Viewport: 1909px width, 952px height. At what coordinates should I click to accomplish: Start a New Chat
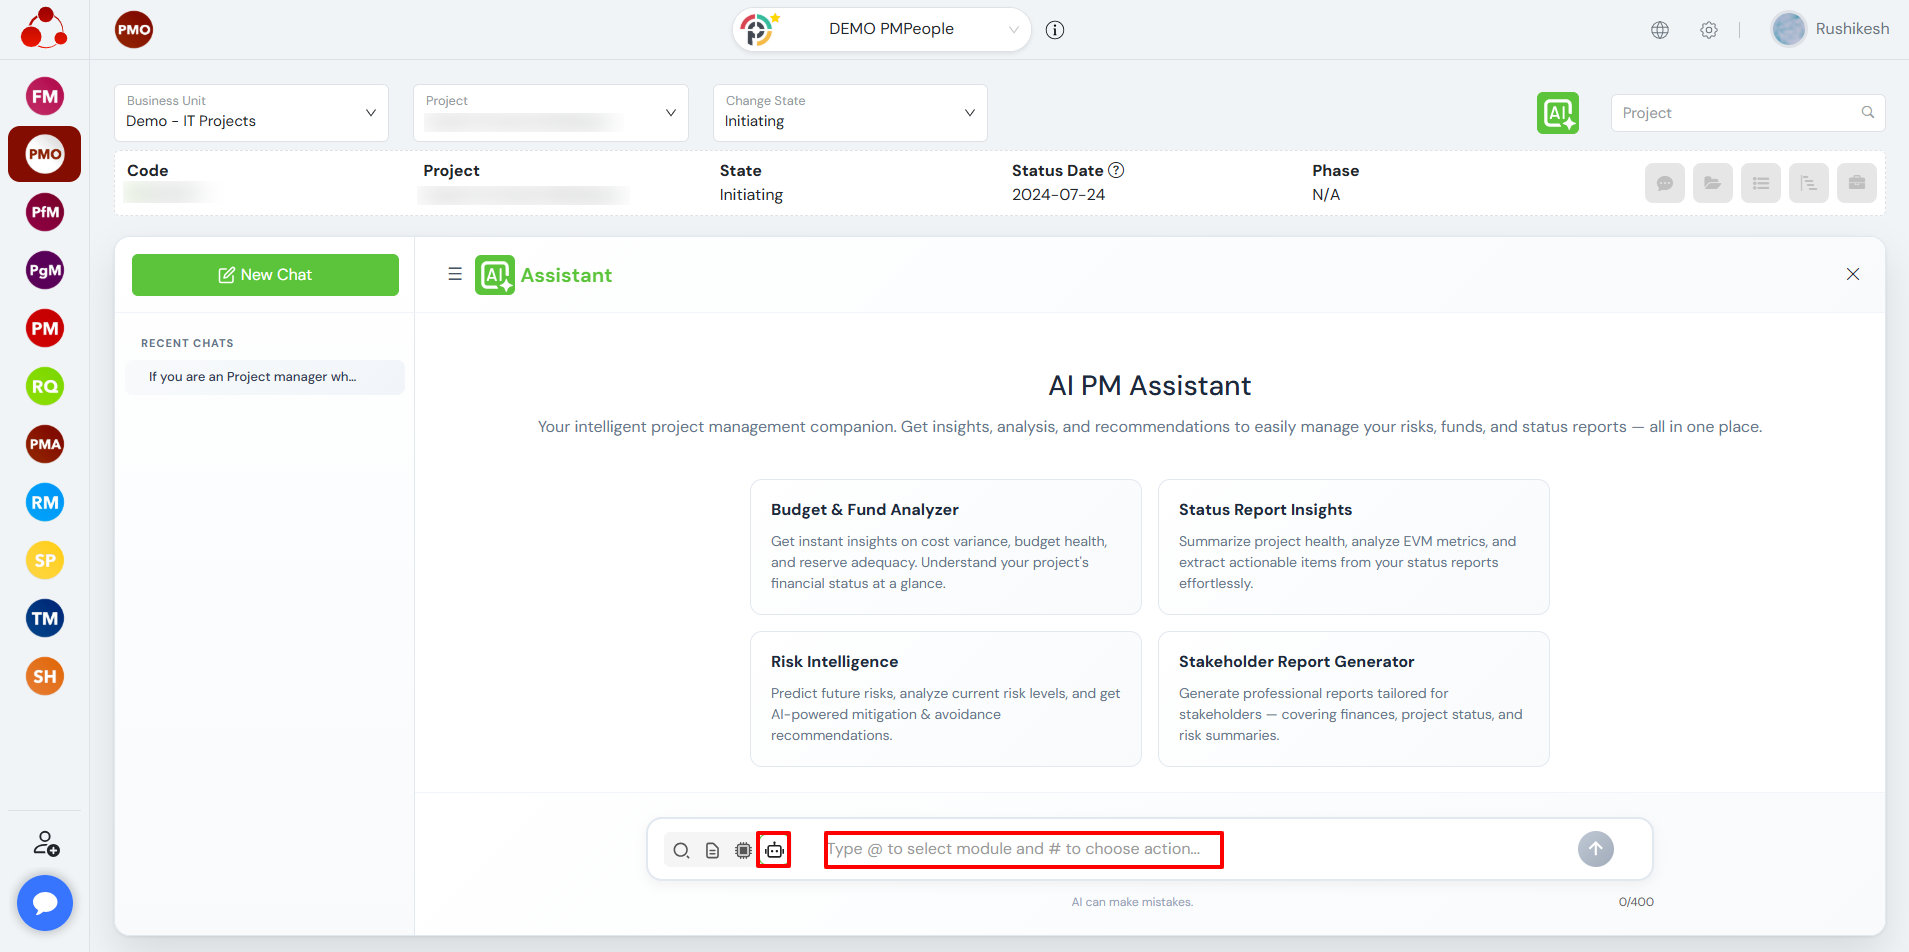(x=265, y=275)
